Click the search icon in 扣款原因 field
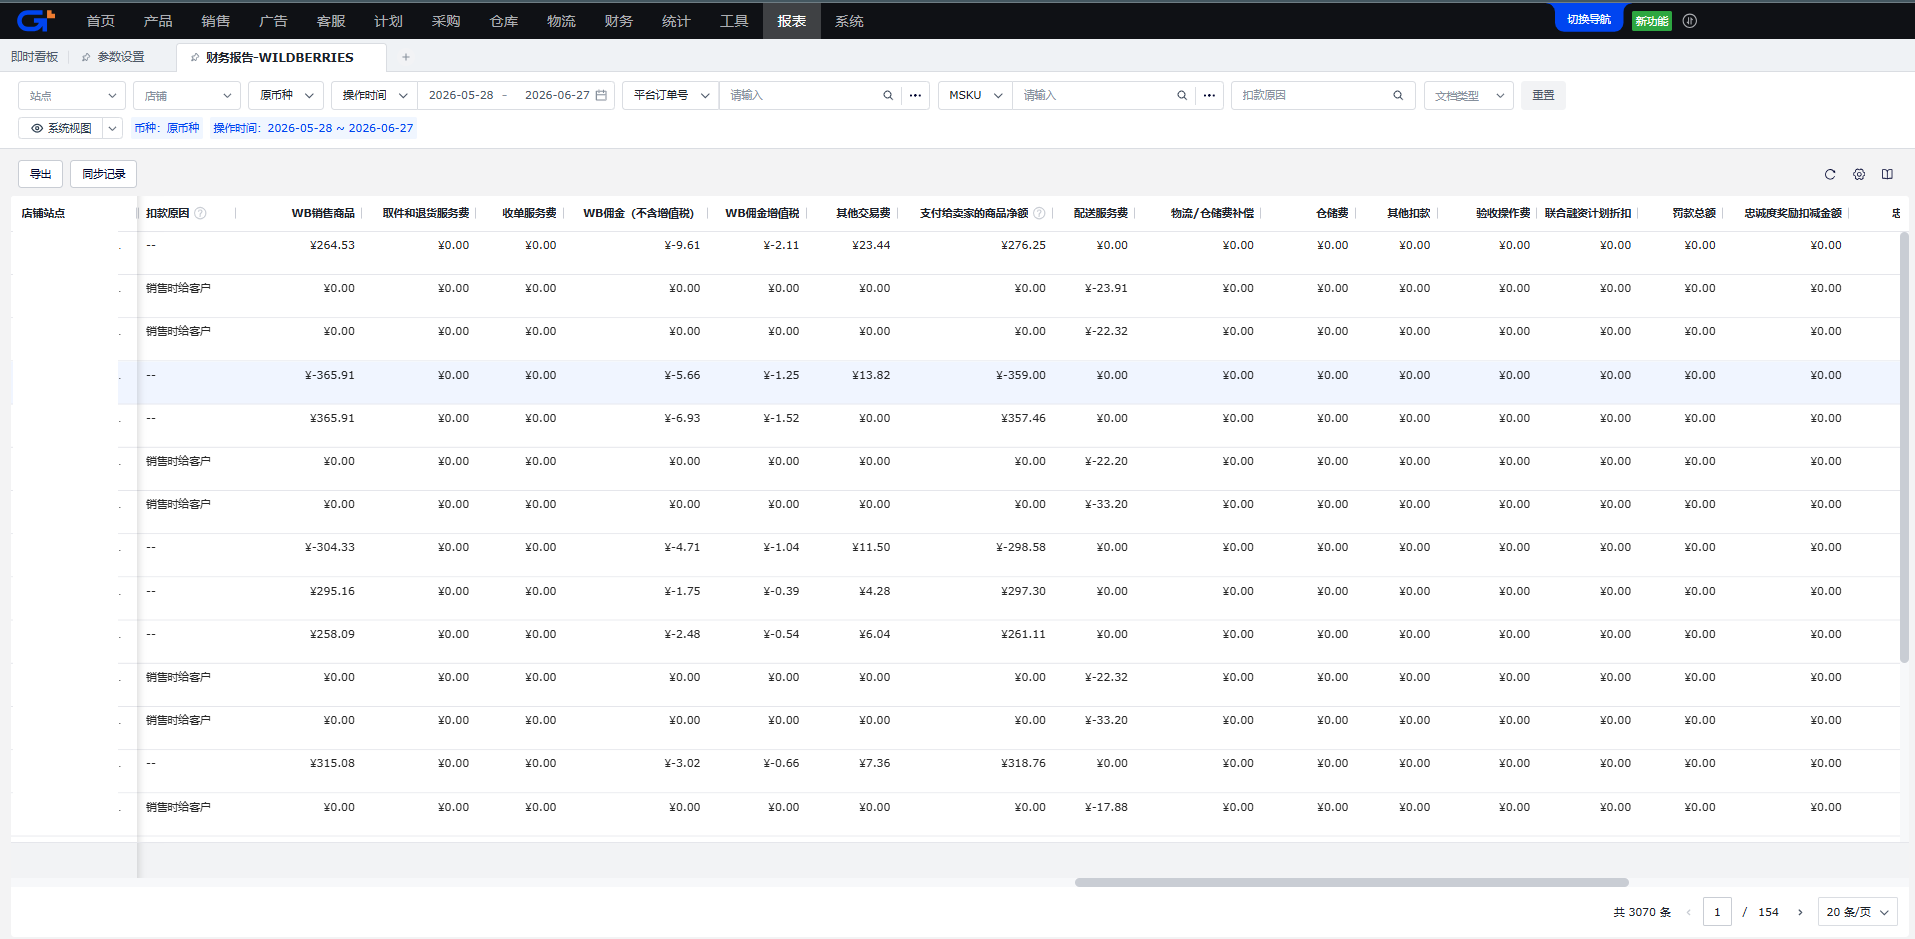The height and width of the screenshot is (939, 1915). [x=1398, y=95]
